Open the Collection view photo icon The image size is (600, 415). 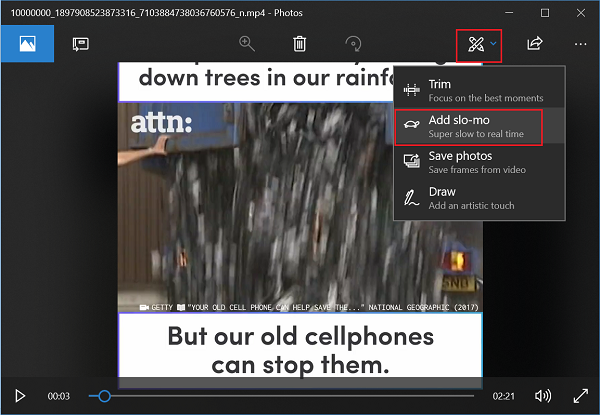pyautogui.click(x=28, y=44)
